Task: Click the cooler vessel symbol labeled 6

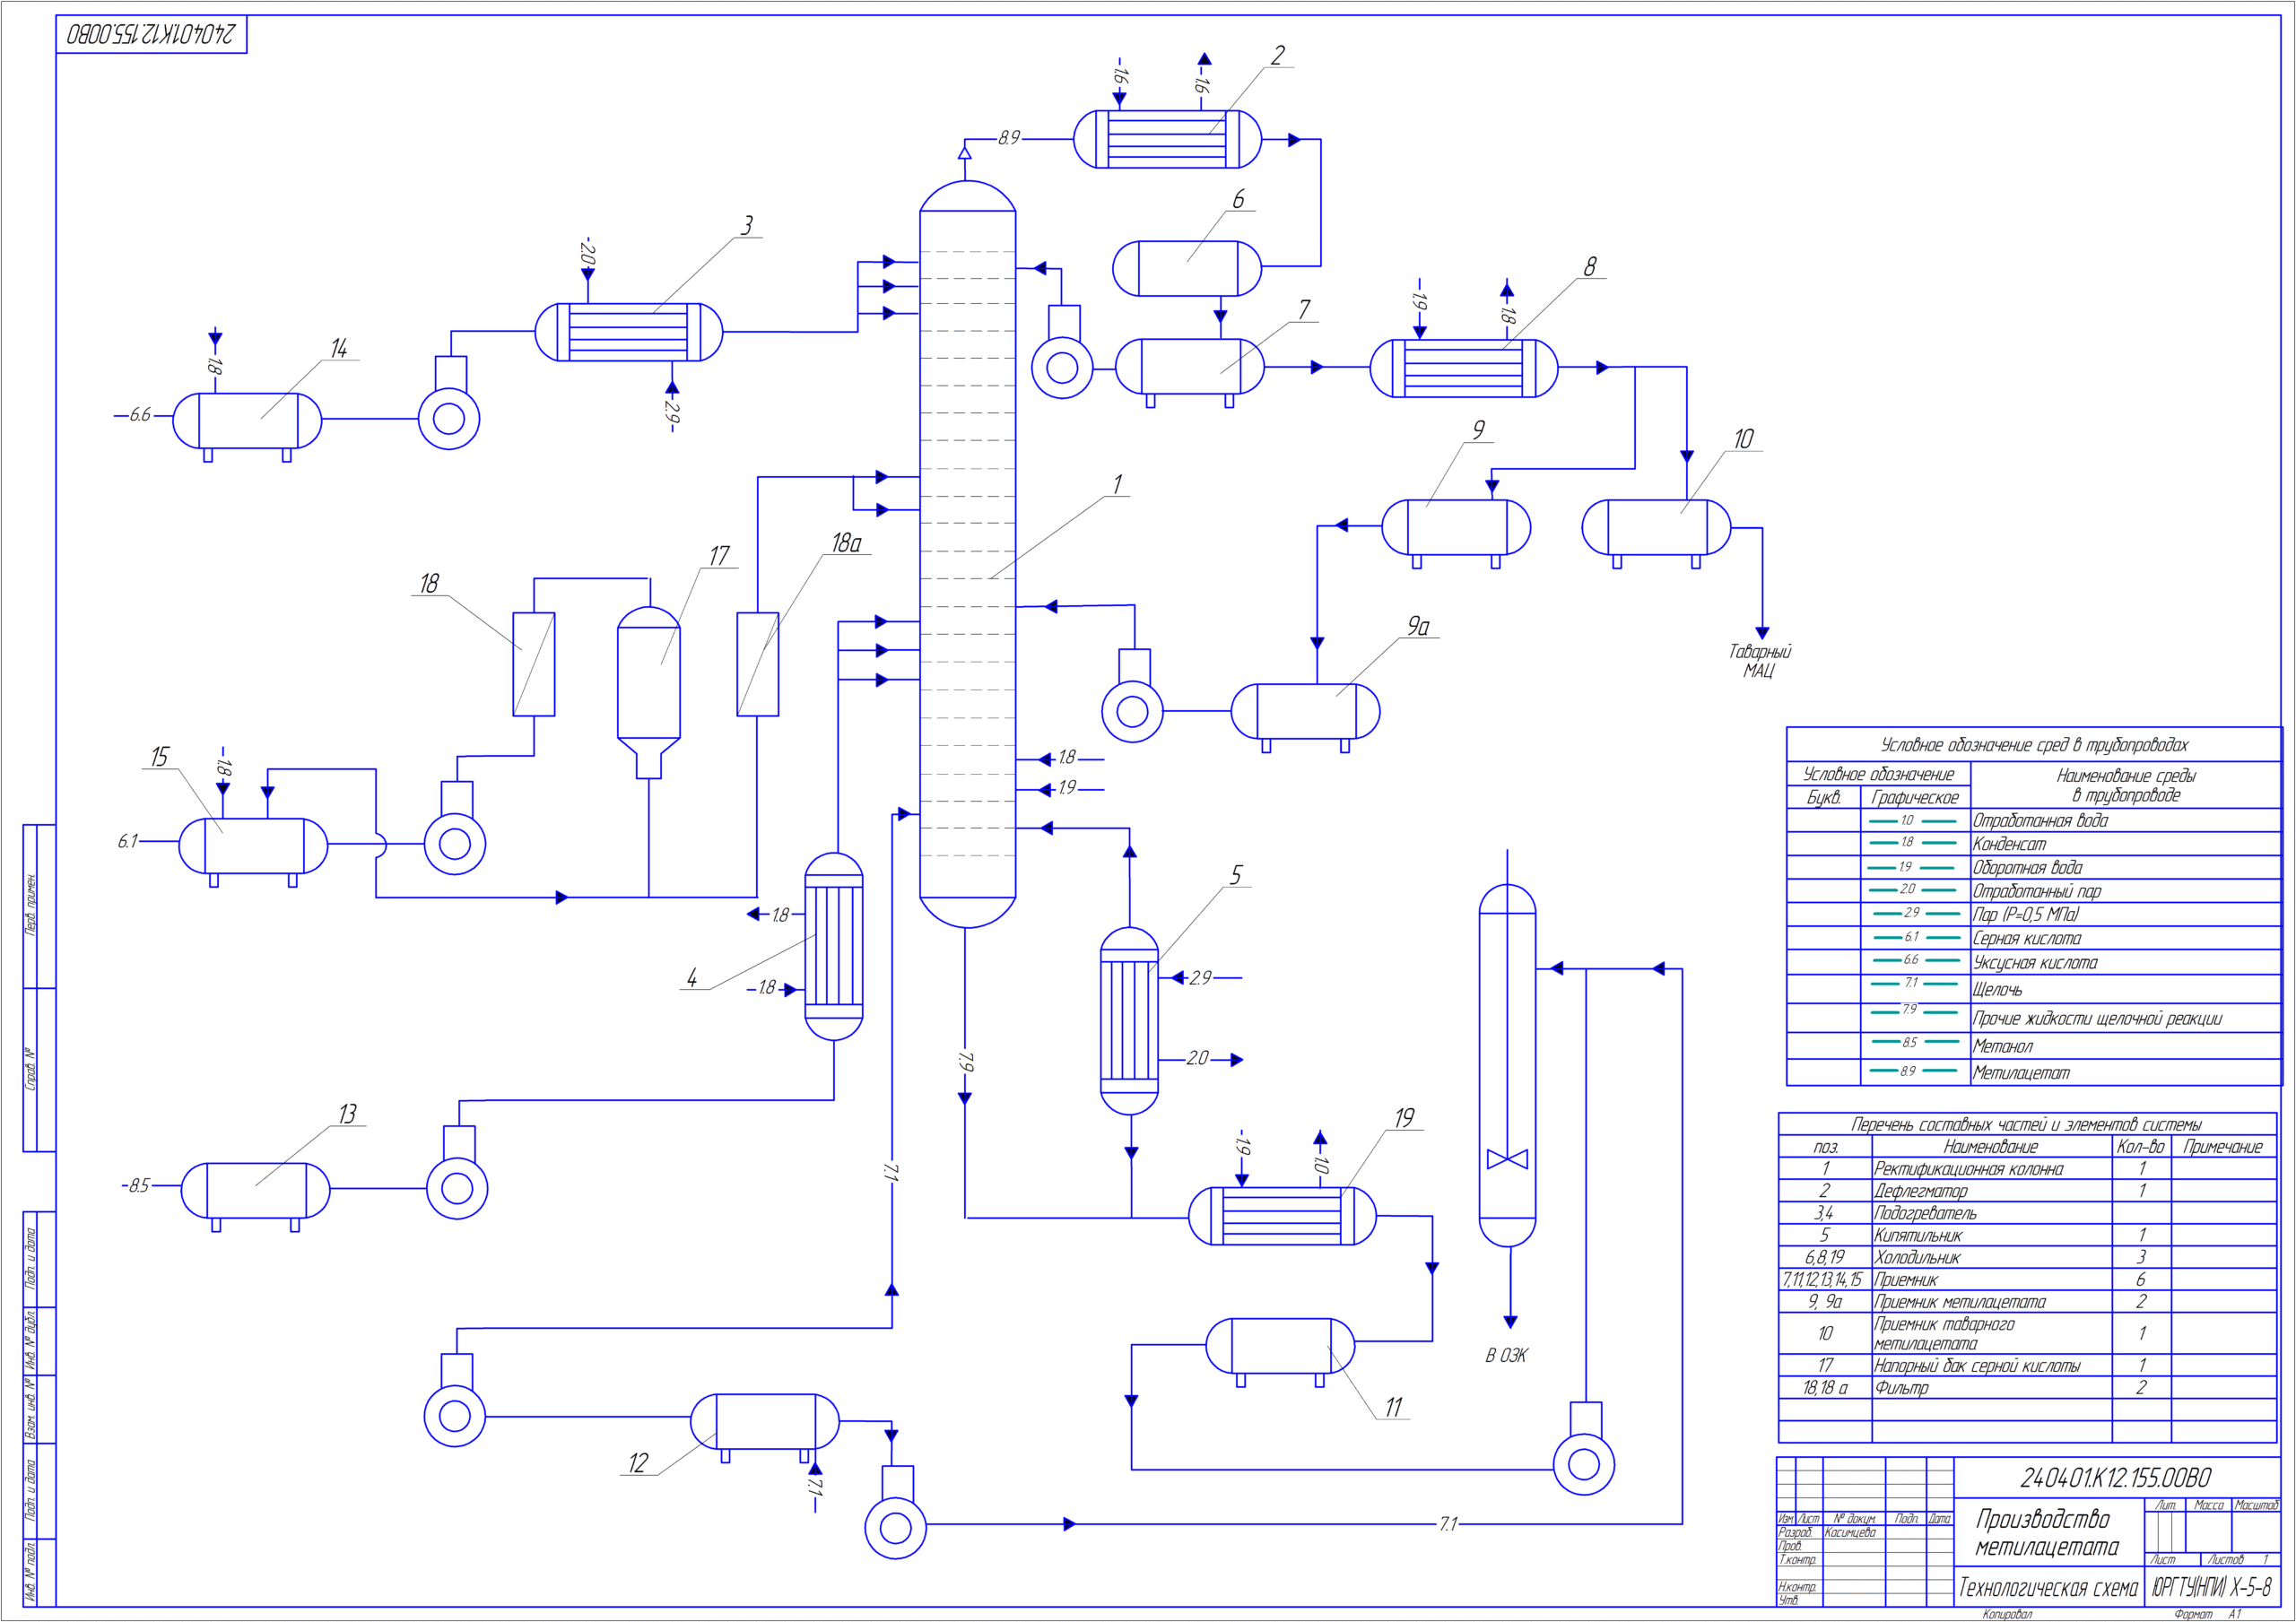Action: pyautogui.click(x=1187, y=268)
